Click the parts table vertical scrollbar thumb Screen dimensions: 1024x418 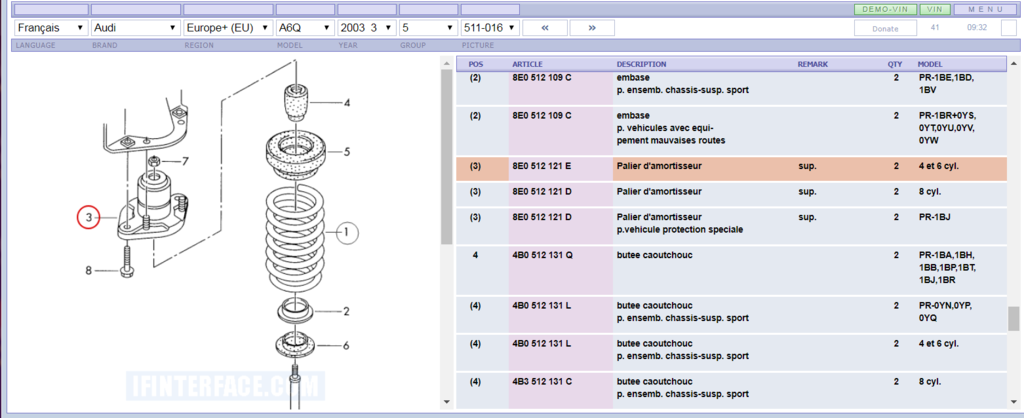tap(1013, 318)
